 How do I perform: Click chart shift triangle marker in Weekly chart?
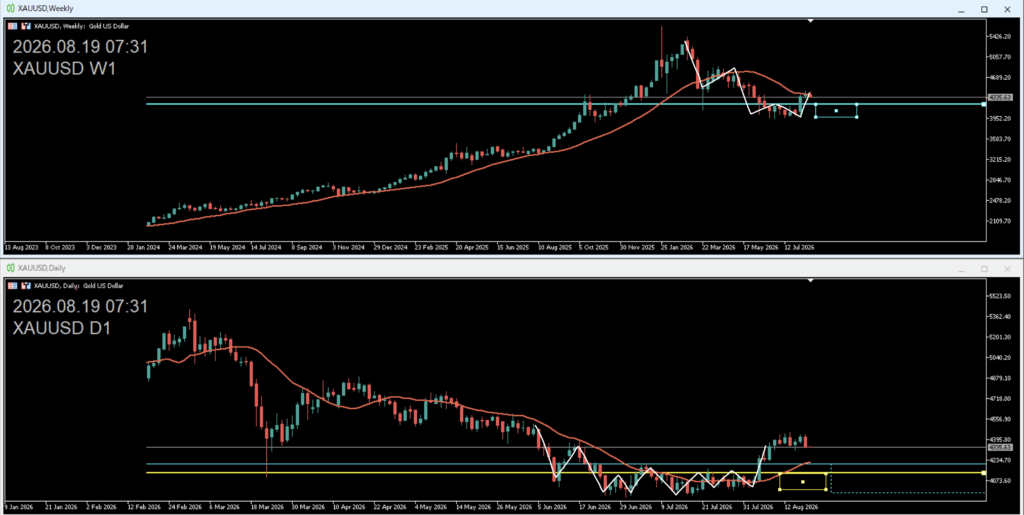pyautogui.click(x=810, y=21)
